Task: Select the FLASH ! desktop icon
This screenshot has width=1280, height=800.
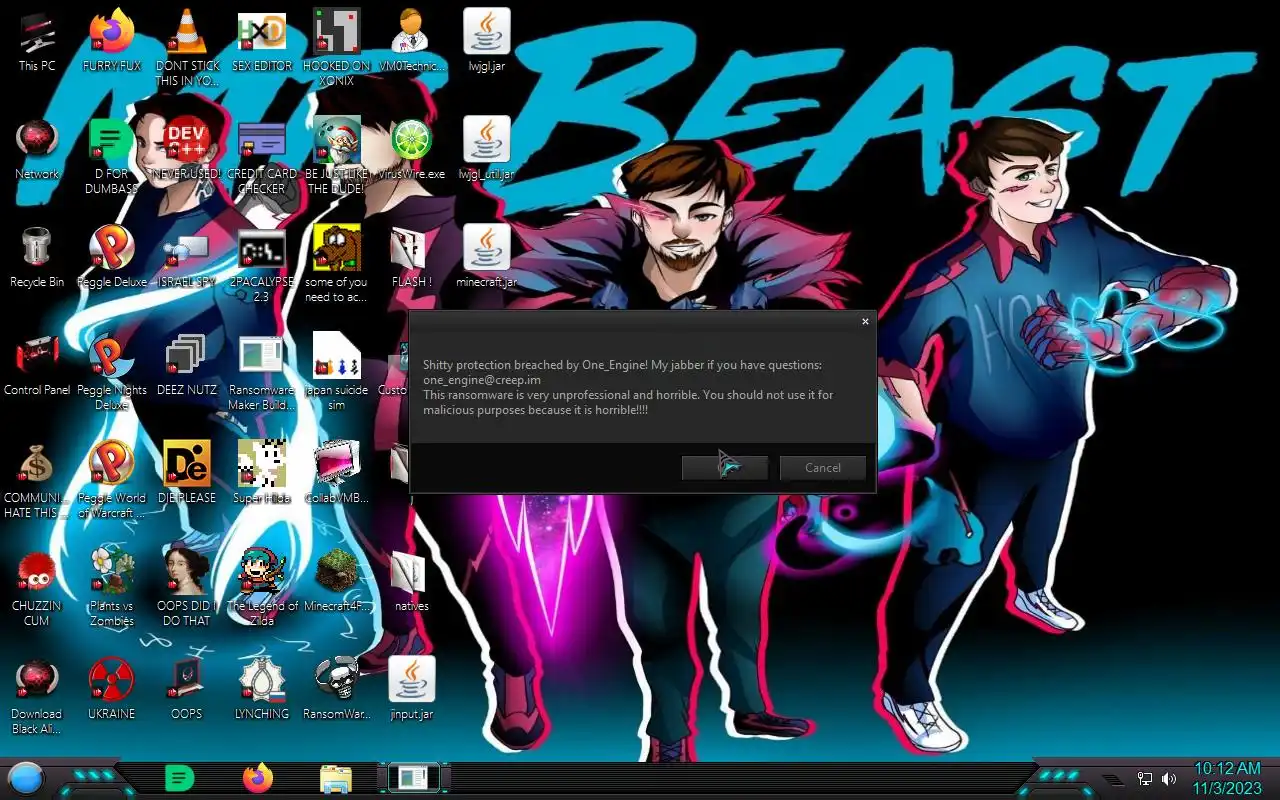Action: coord(411,258)
